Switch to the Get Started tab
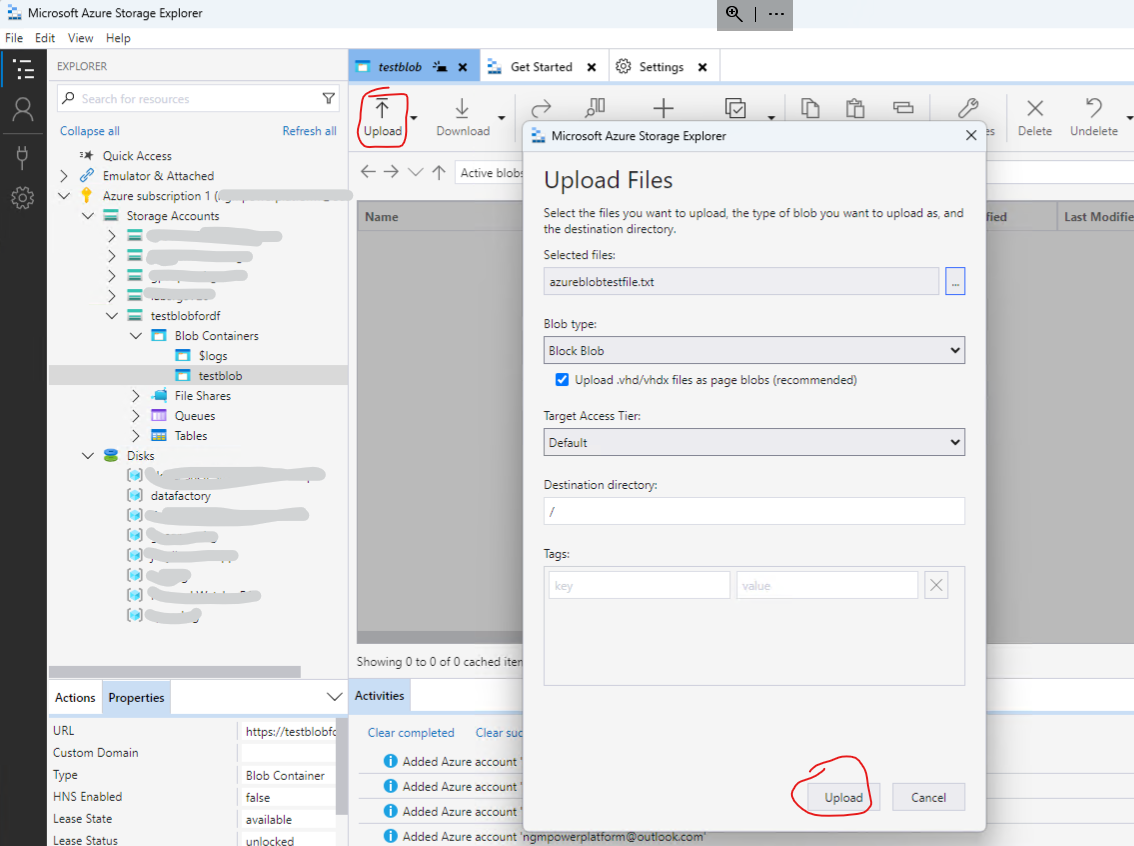Screen dimensions: 1134x846 (541, 67)
